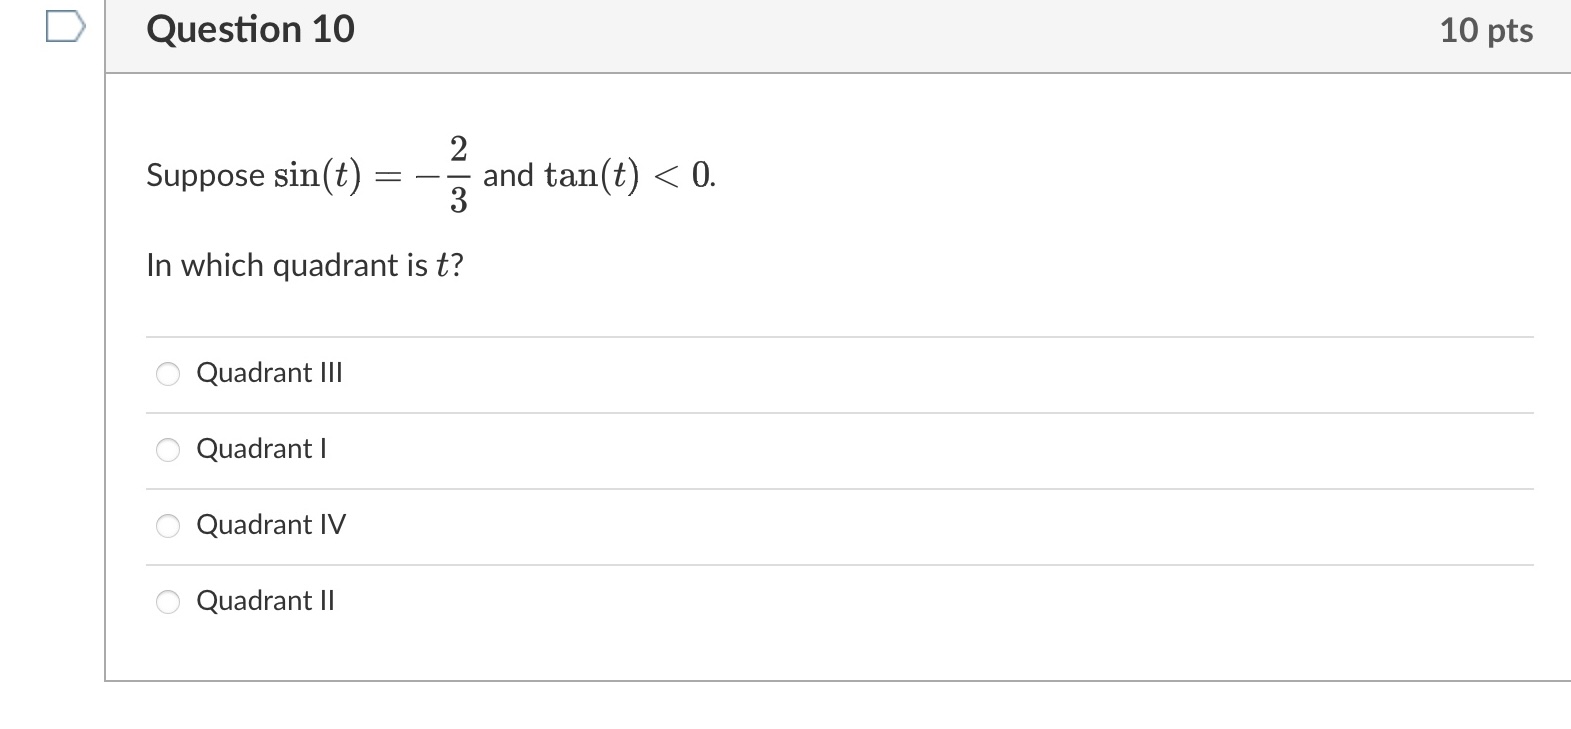Choose Quadrant I as your answer
This screenshot has height=729, width=1571.
coord(168,450)
